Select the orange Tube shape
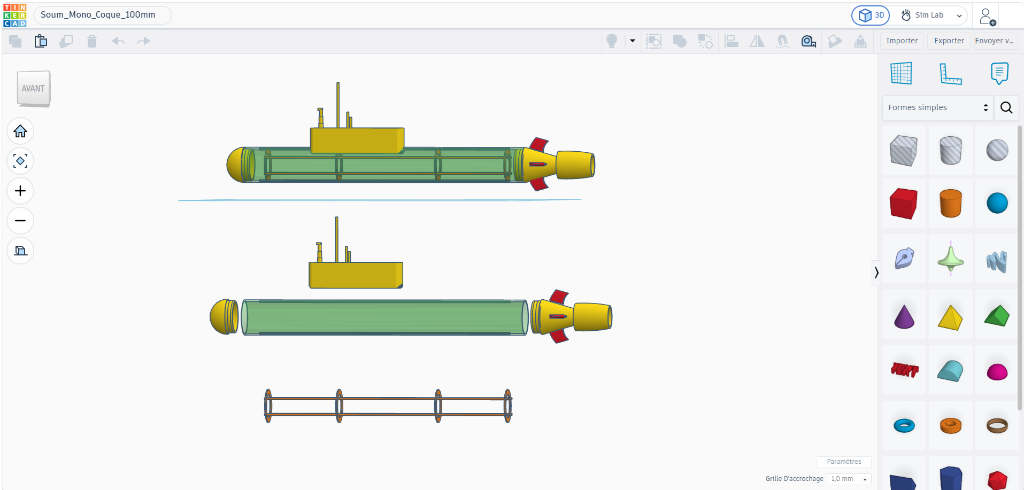1024x490 pixels. [x=951, y=426]
